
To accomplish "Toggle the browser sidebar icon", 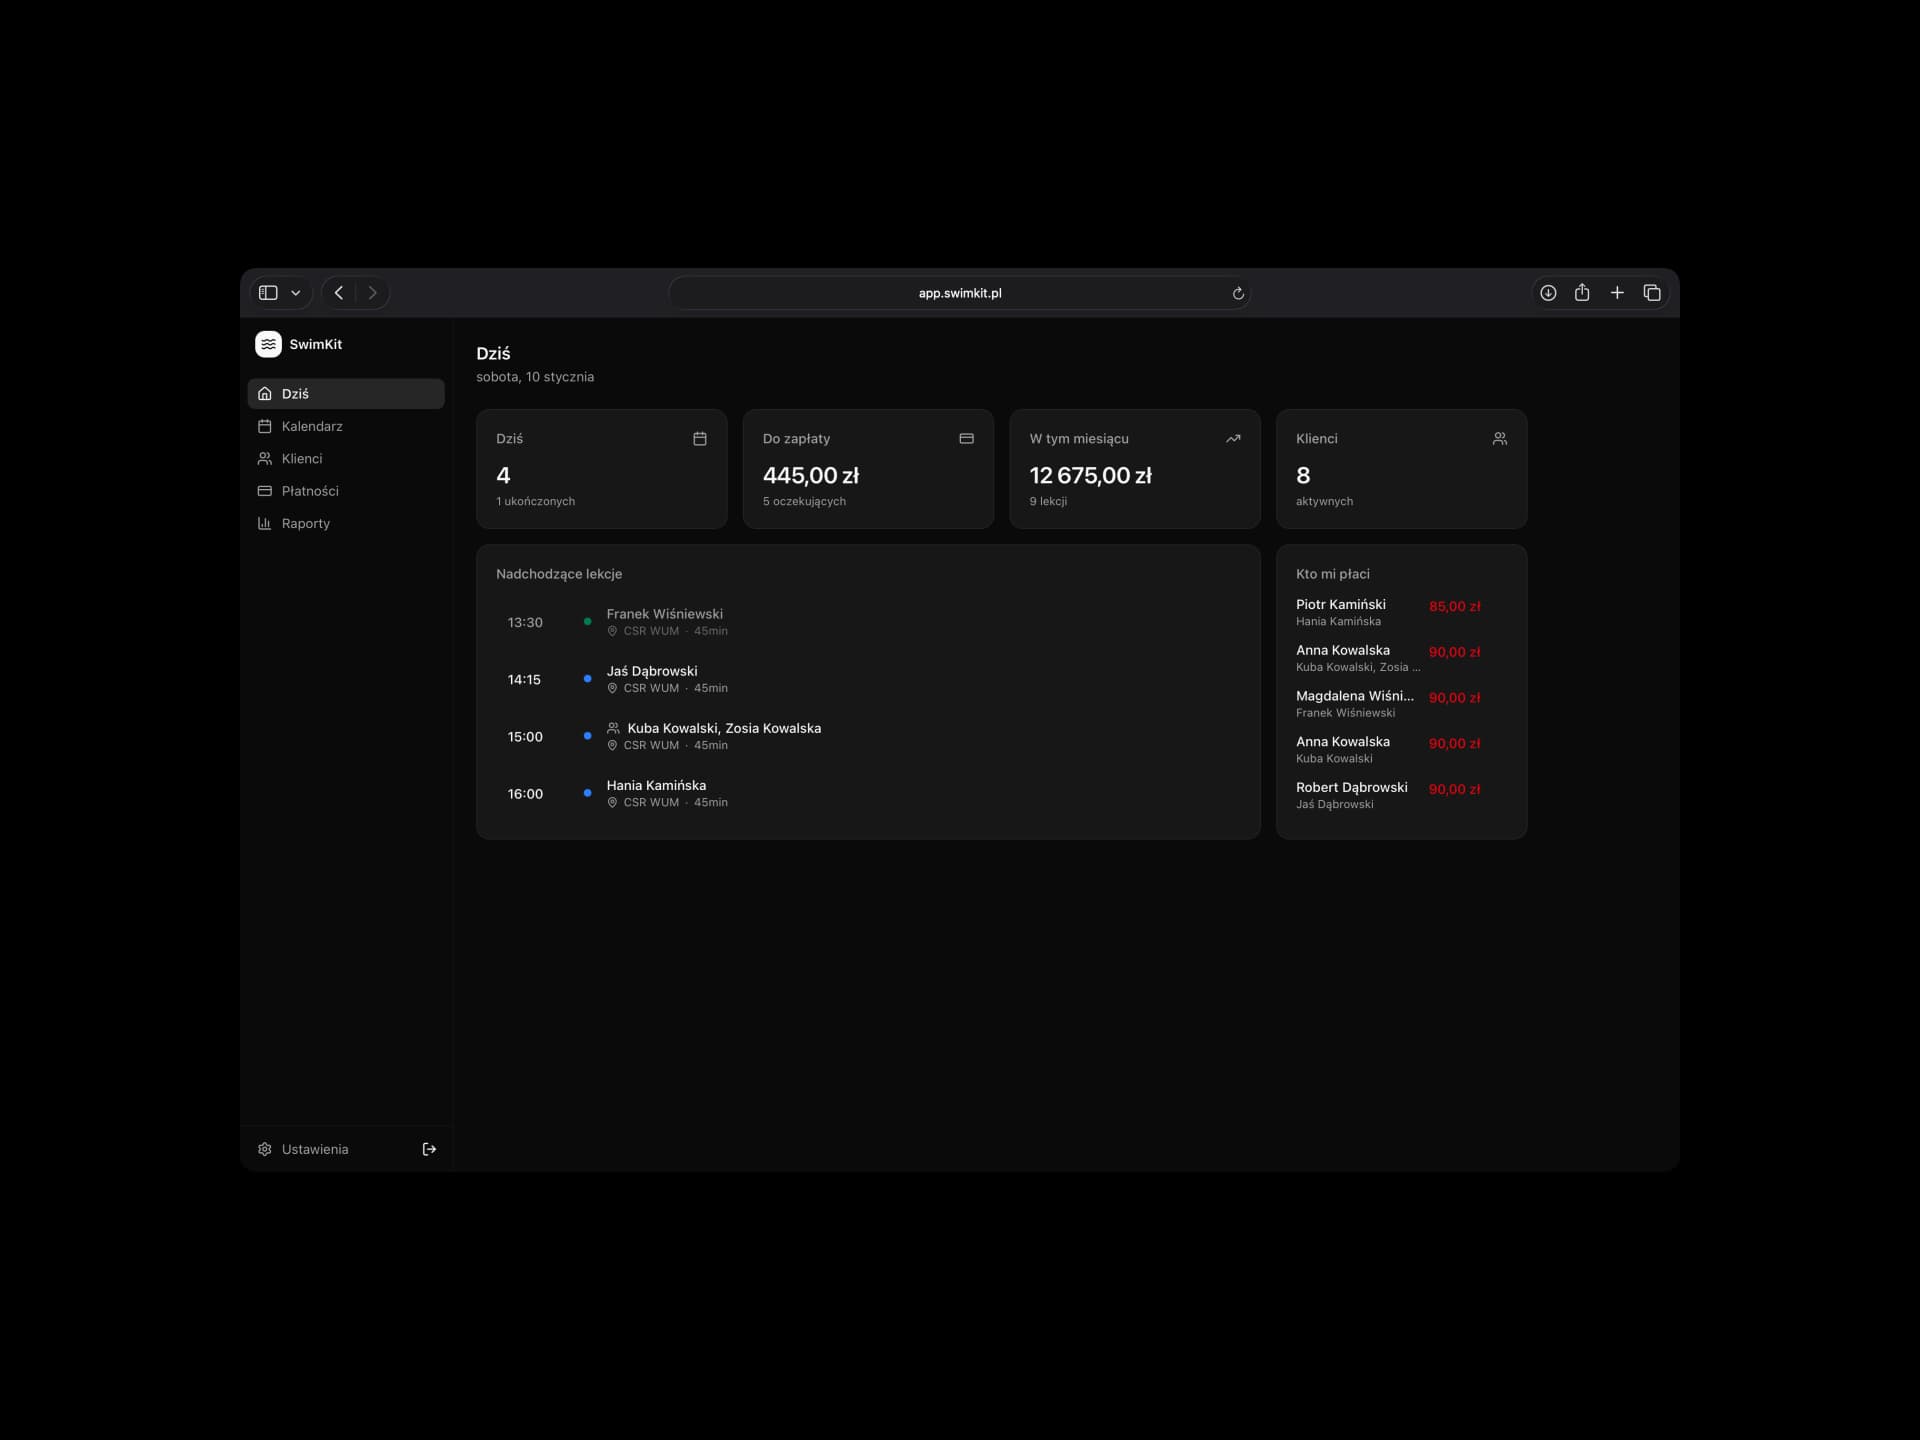I will (x=268, y=293).
